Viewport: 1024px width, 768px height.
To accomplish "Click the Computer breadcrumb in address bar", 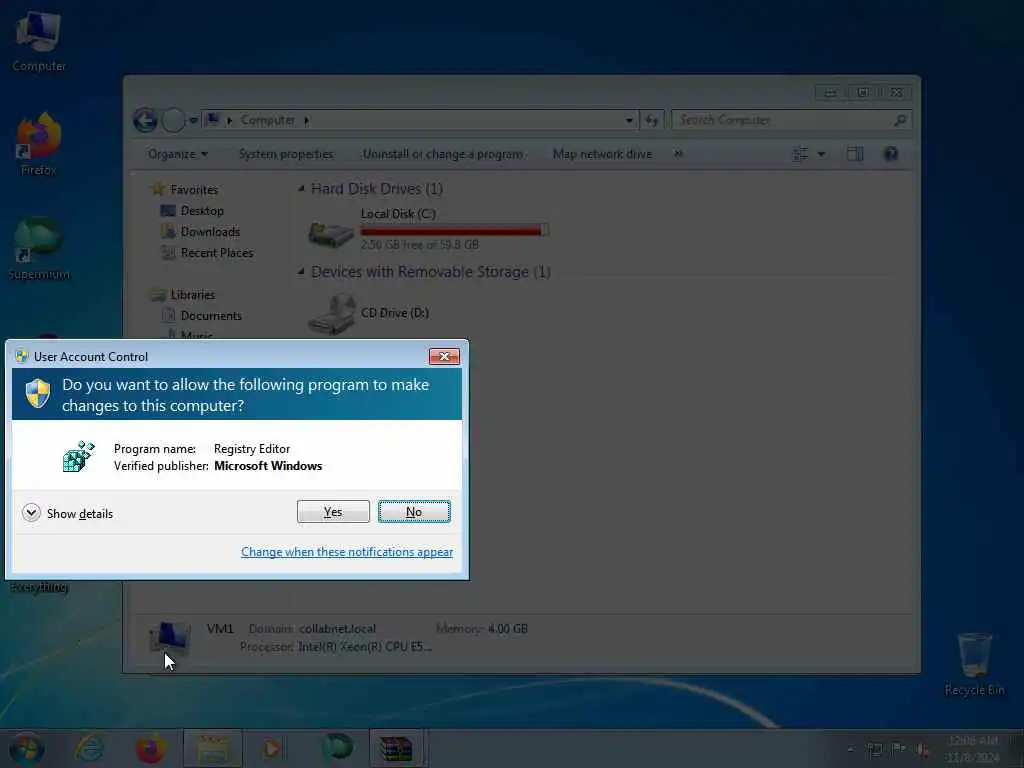I will 268,120.
